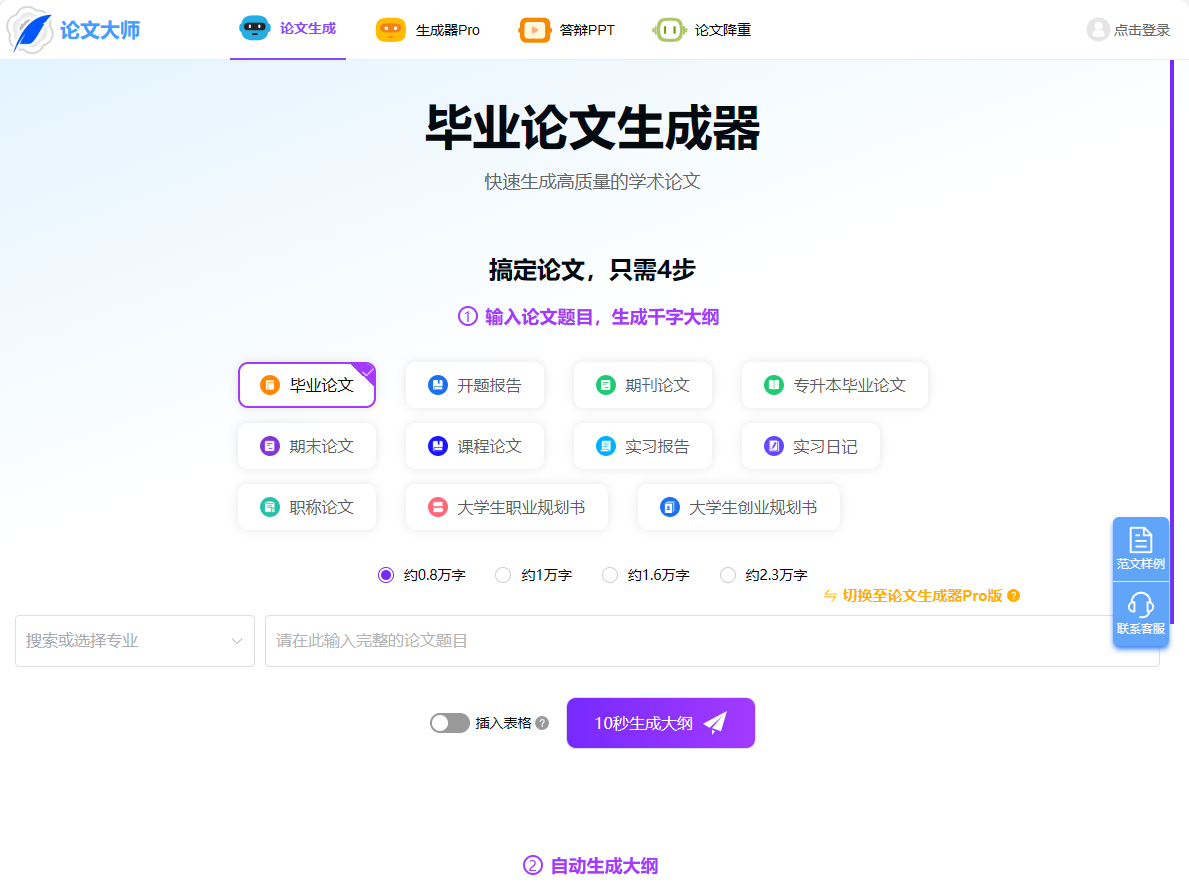
Task: Open 联系客服 customer service panel
Action: (1140, 611)
